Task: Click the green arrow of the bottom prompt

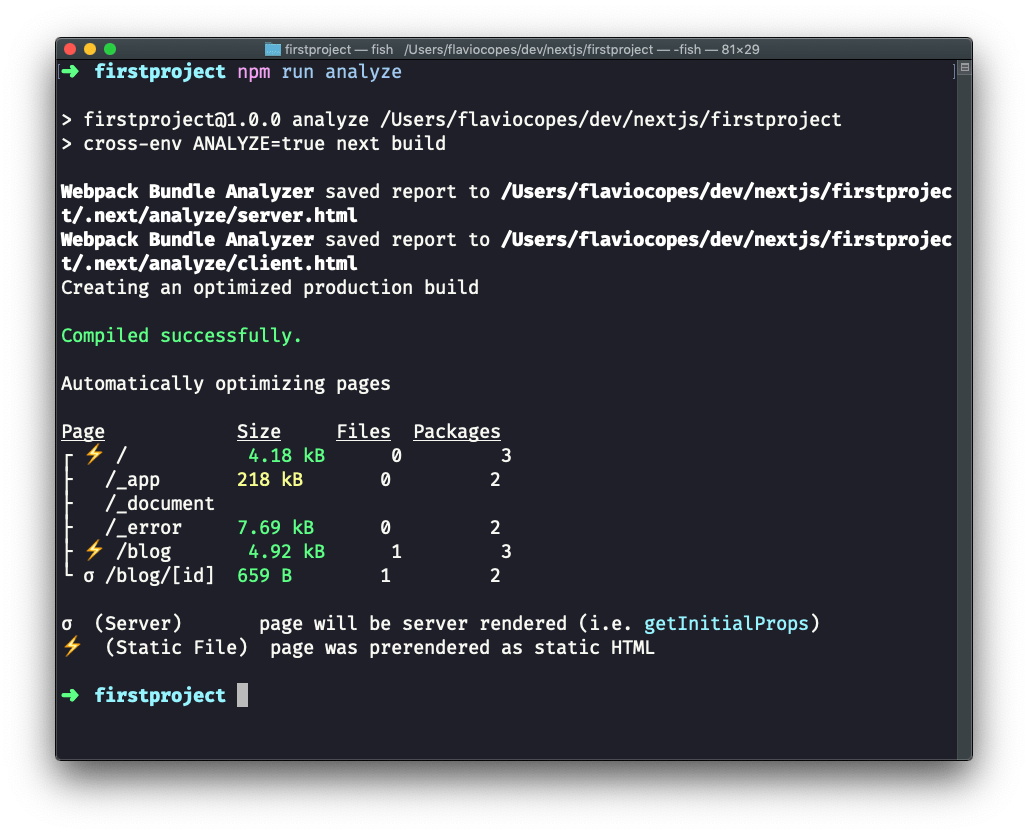Action: coord(70,695)
